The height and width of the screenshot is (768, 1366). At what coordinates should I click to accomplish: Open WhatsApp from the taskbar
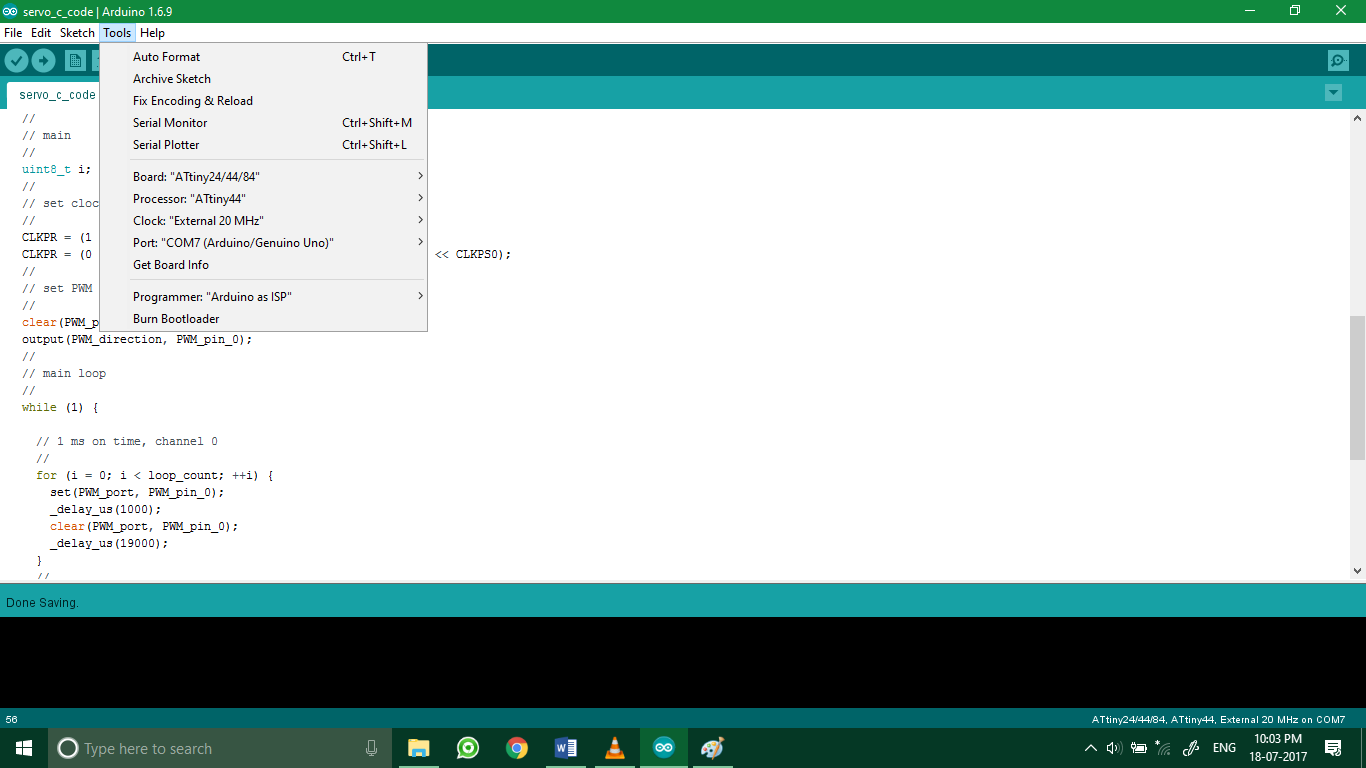pyautogui.click(x=468, y=748)
